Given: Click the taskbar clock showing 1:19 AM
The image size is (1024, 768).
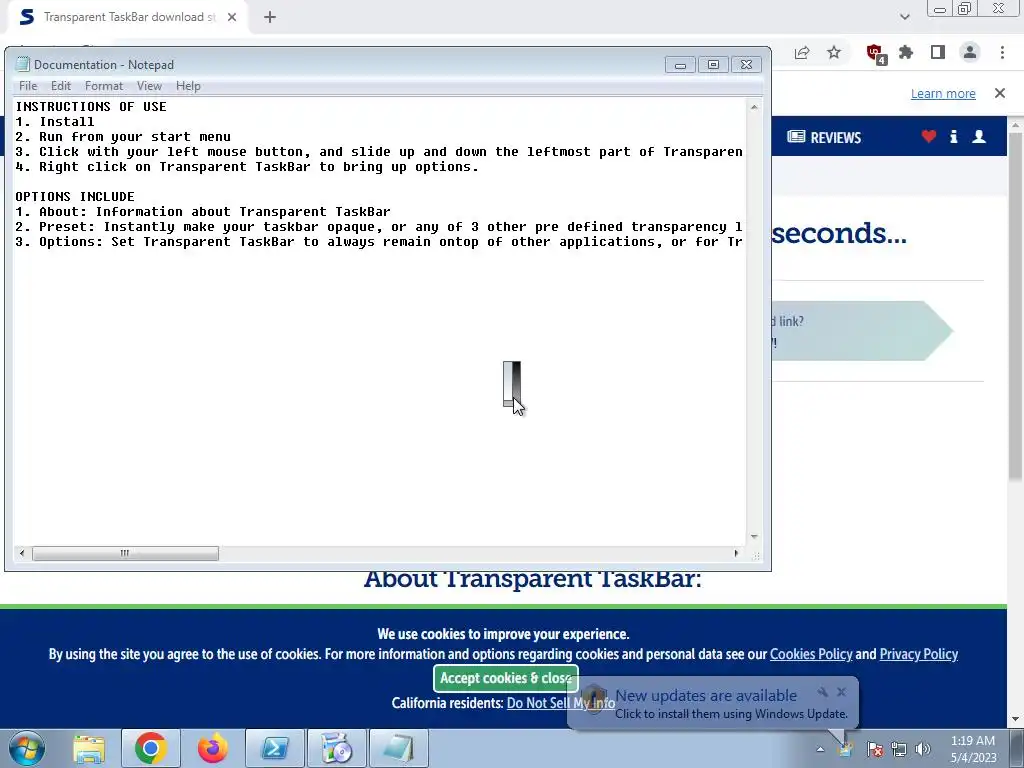Looking at the screenshot, I should coord(973,749).
